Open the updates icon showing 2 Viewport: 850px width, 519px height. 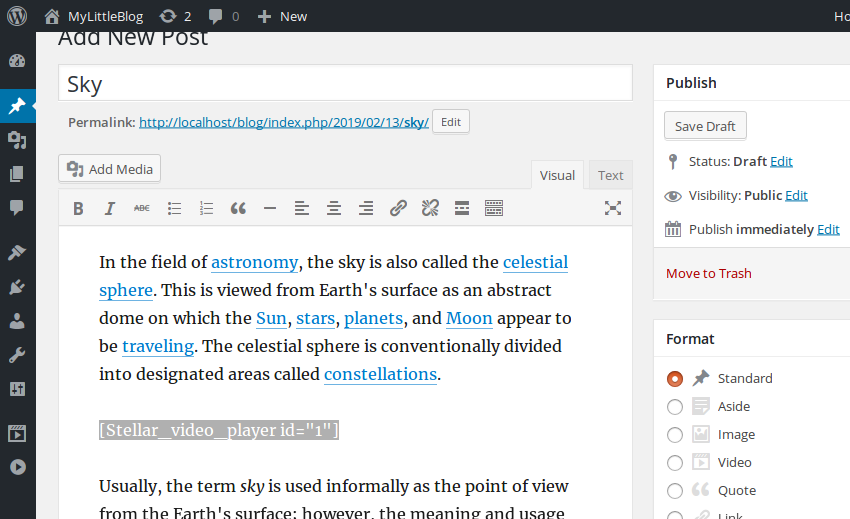click(175, 16)
